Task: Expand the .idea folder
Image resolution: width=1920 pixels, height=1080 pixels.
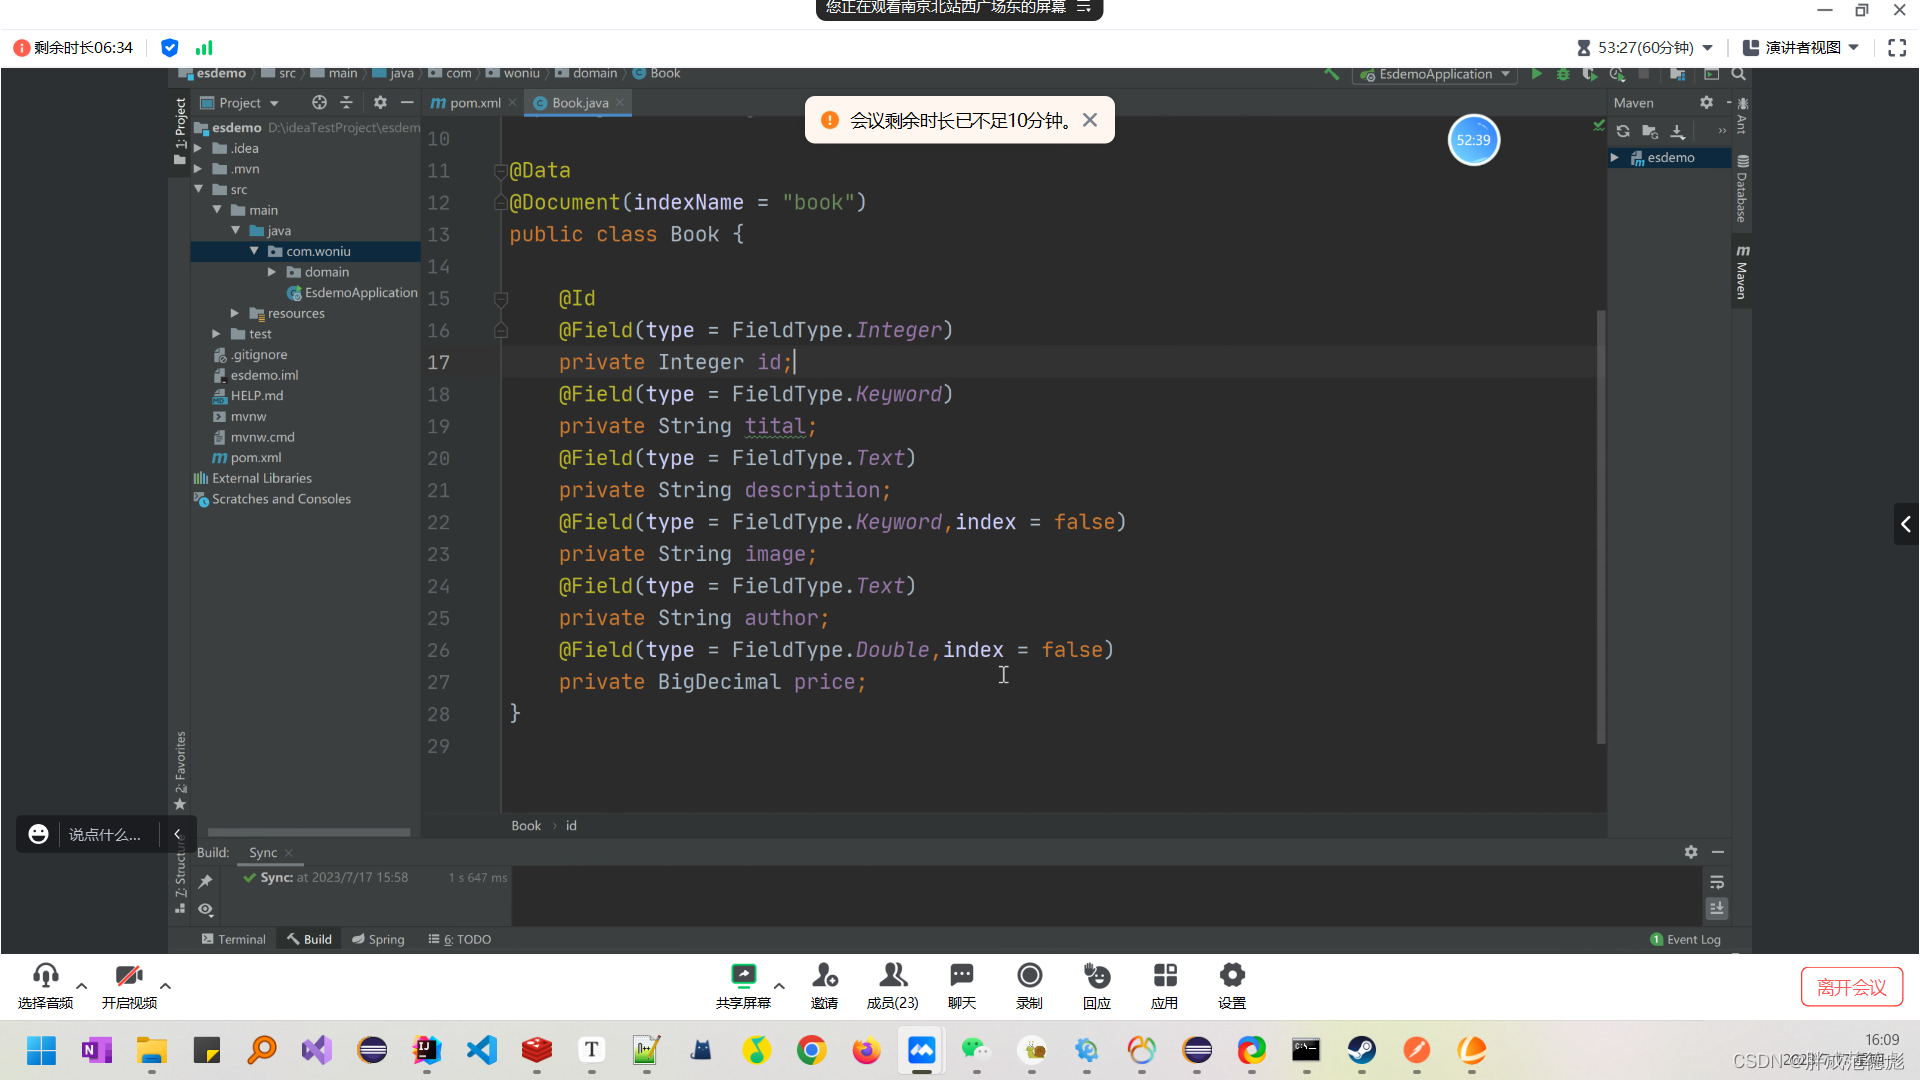Action: point(198,148)
